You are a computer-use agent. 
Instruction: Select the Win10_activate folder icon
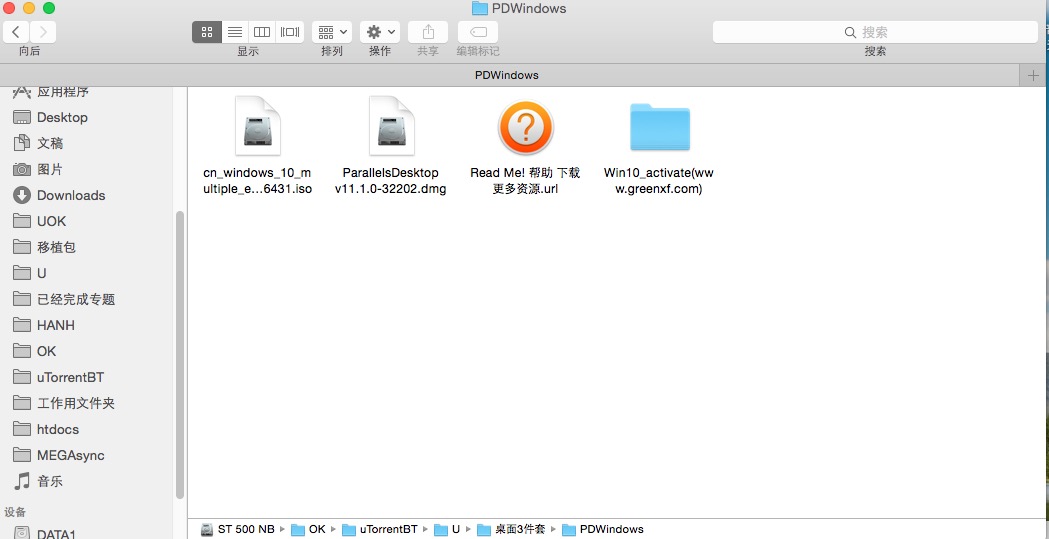point(660,127)
